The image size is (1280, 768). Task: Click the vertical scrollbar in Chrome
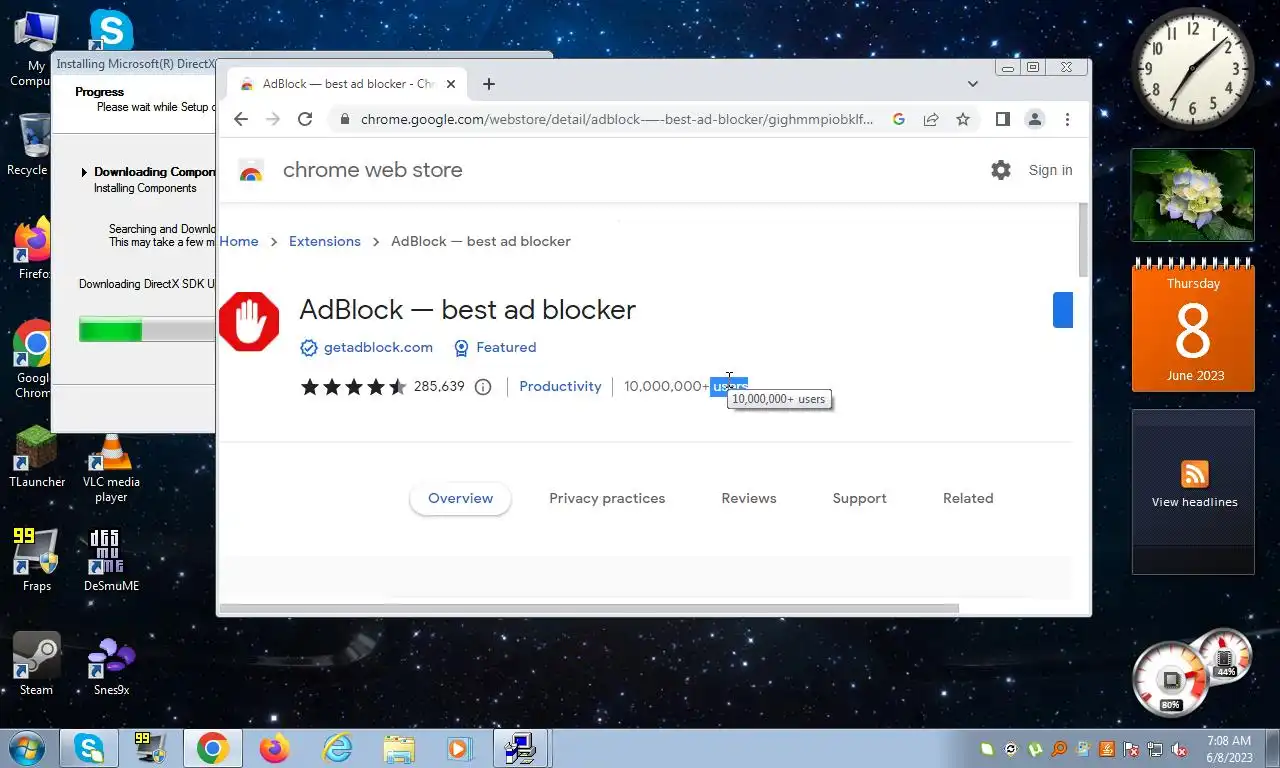1084,240
